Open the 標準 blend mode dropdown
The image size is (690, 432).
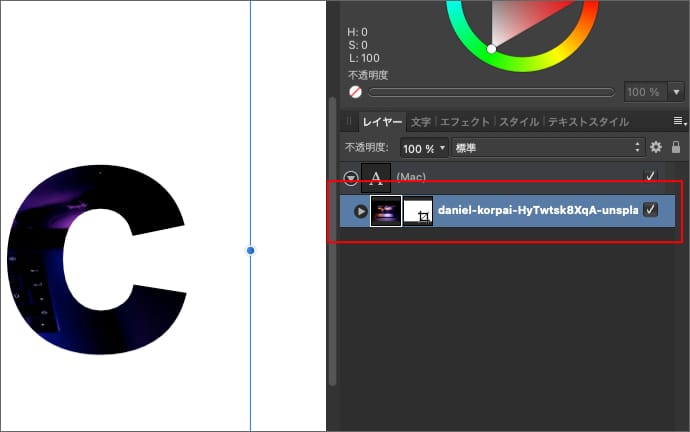pyautogui.click(x=547, y=147)
